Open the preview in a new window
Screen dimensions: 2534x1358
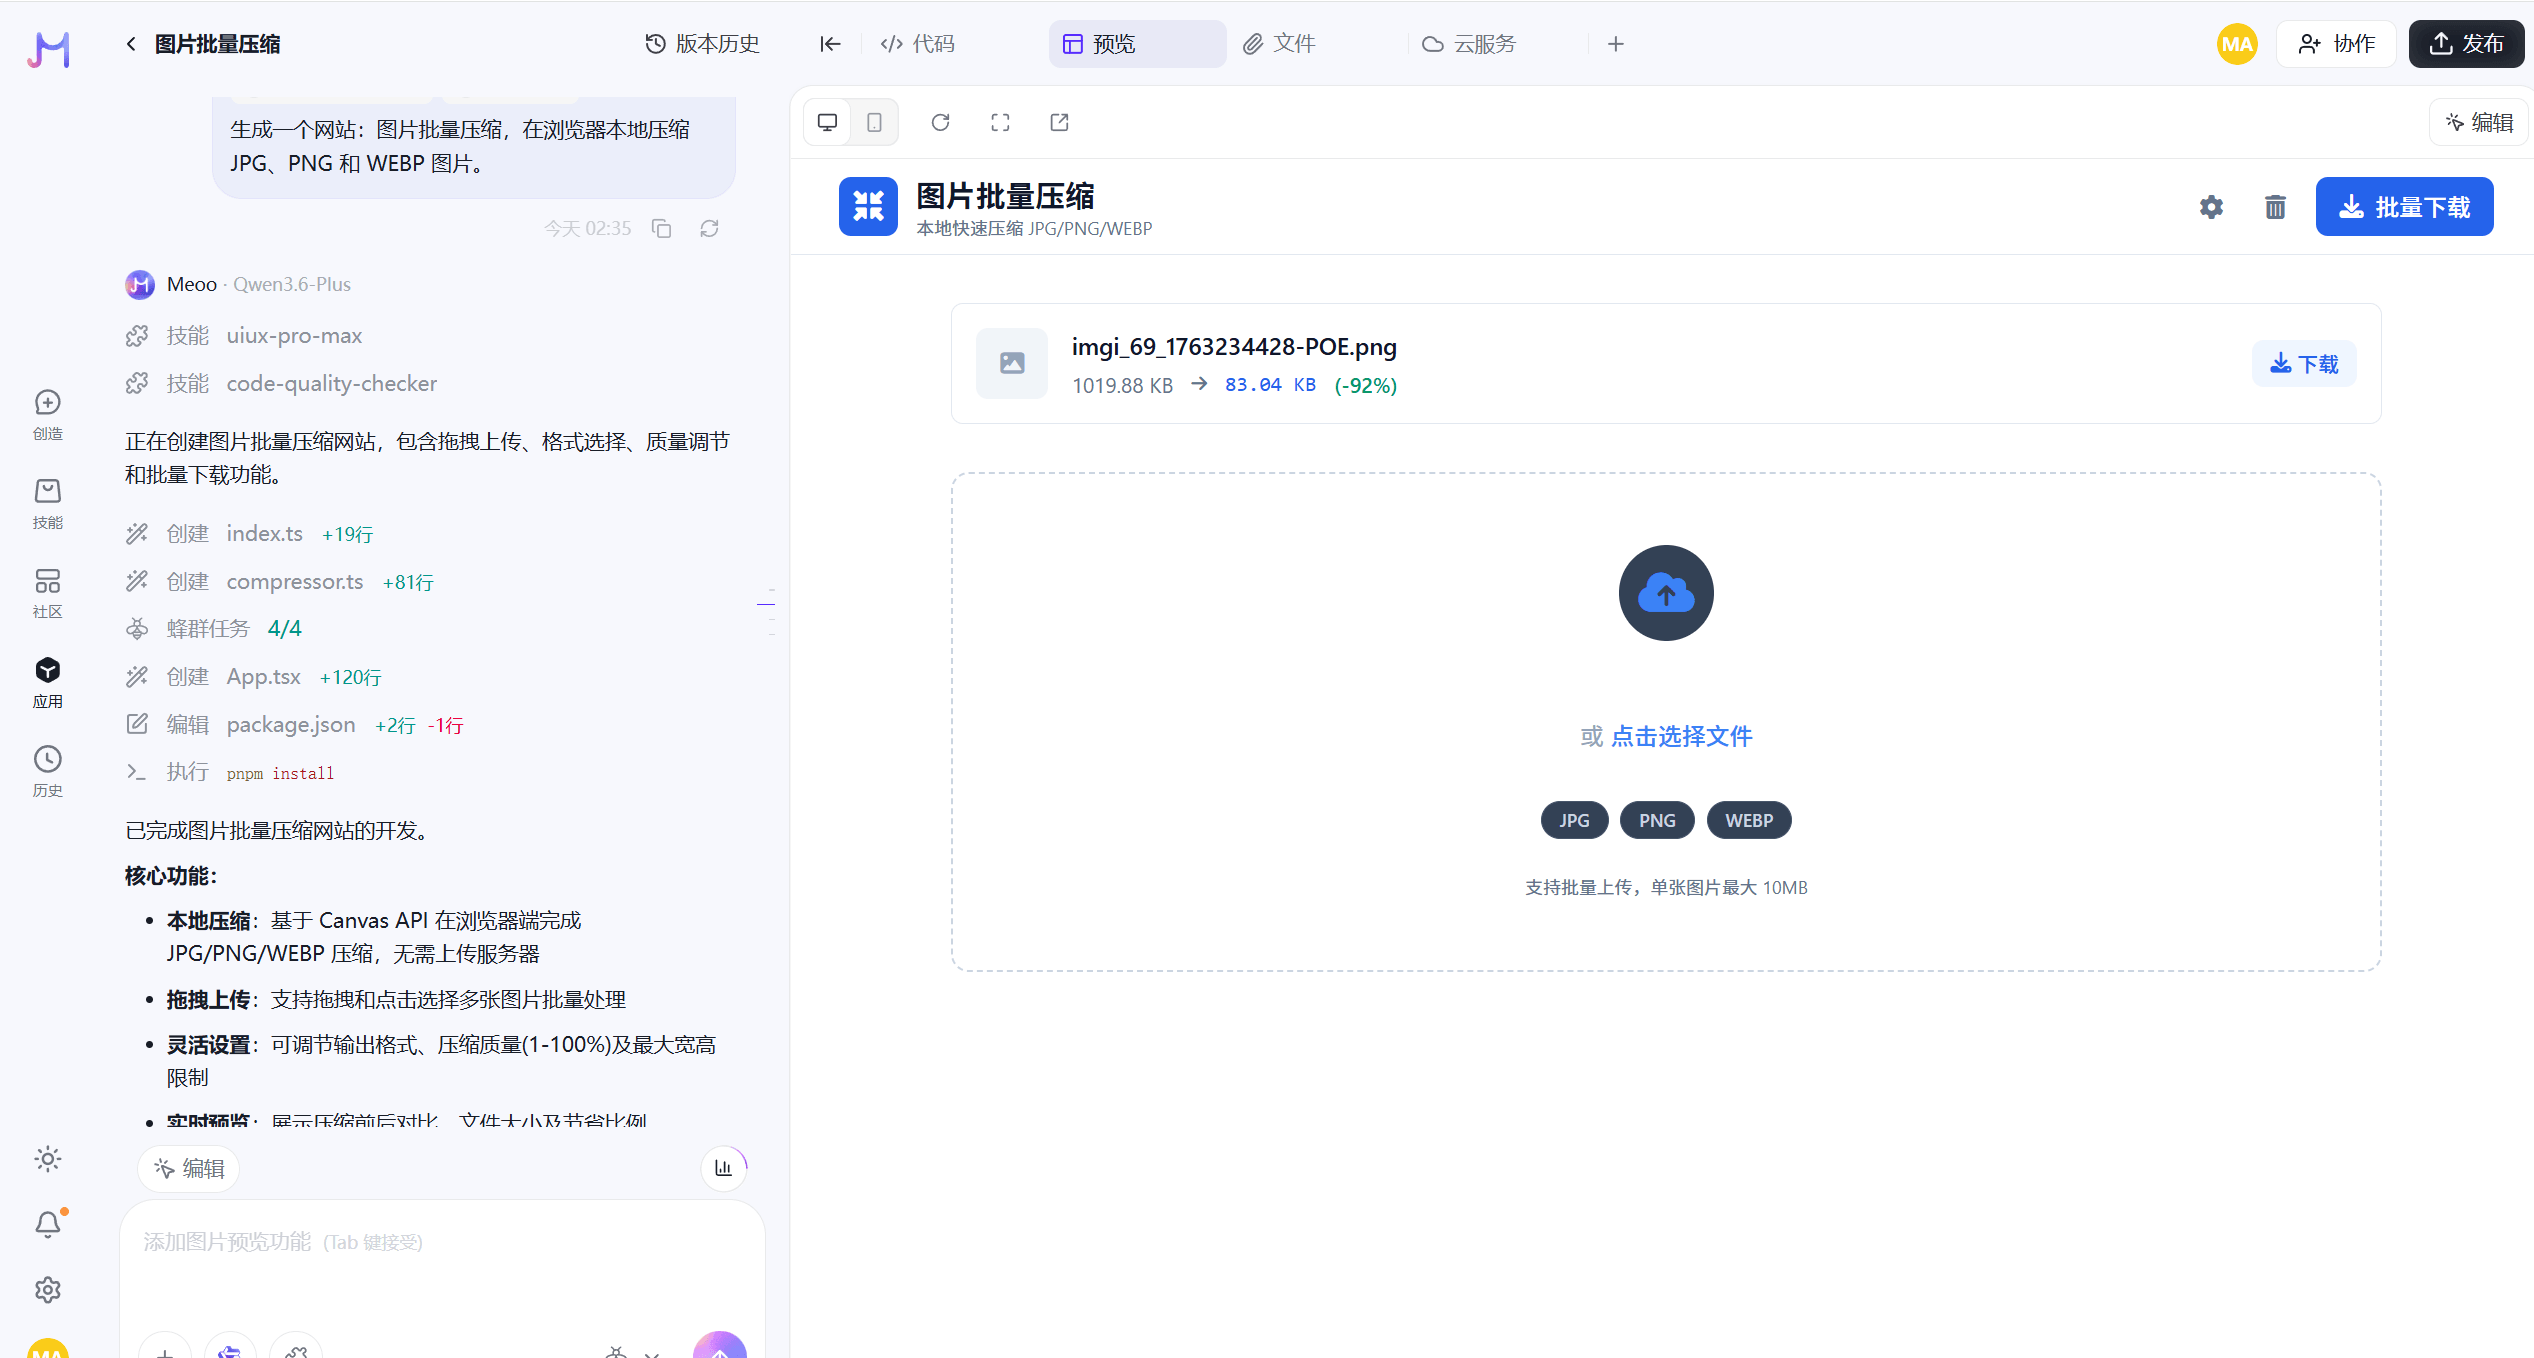(1059, 122)
